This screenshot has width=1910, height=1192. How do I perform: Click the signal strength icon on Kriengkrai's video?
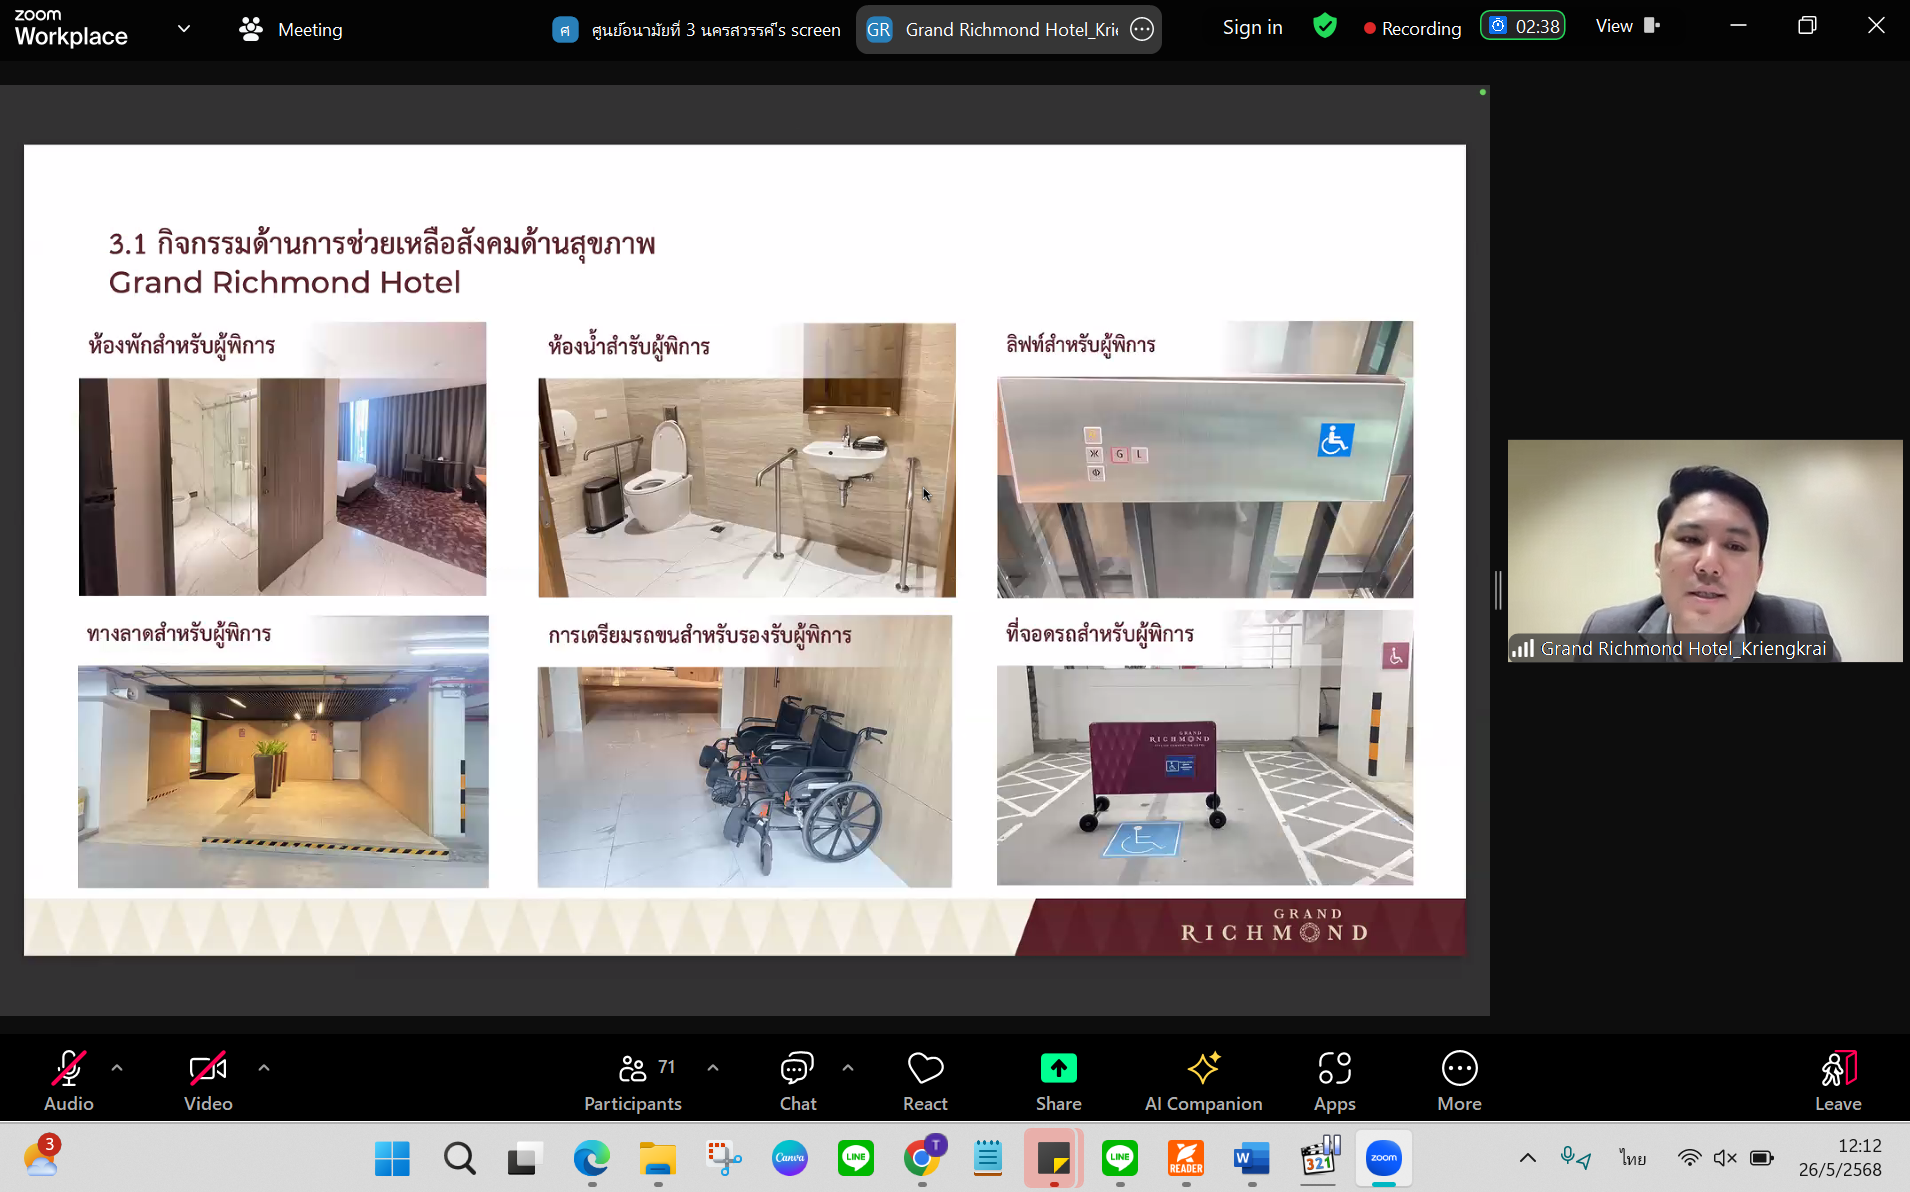tap(1522, 648)
